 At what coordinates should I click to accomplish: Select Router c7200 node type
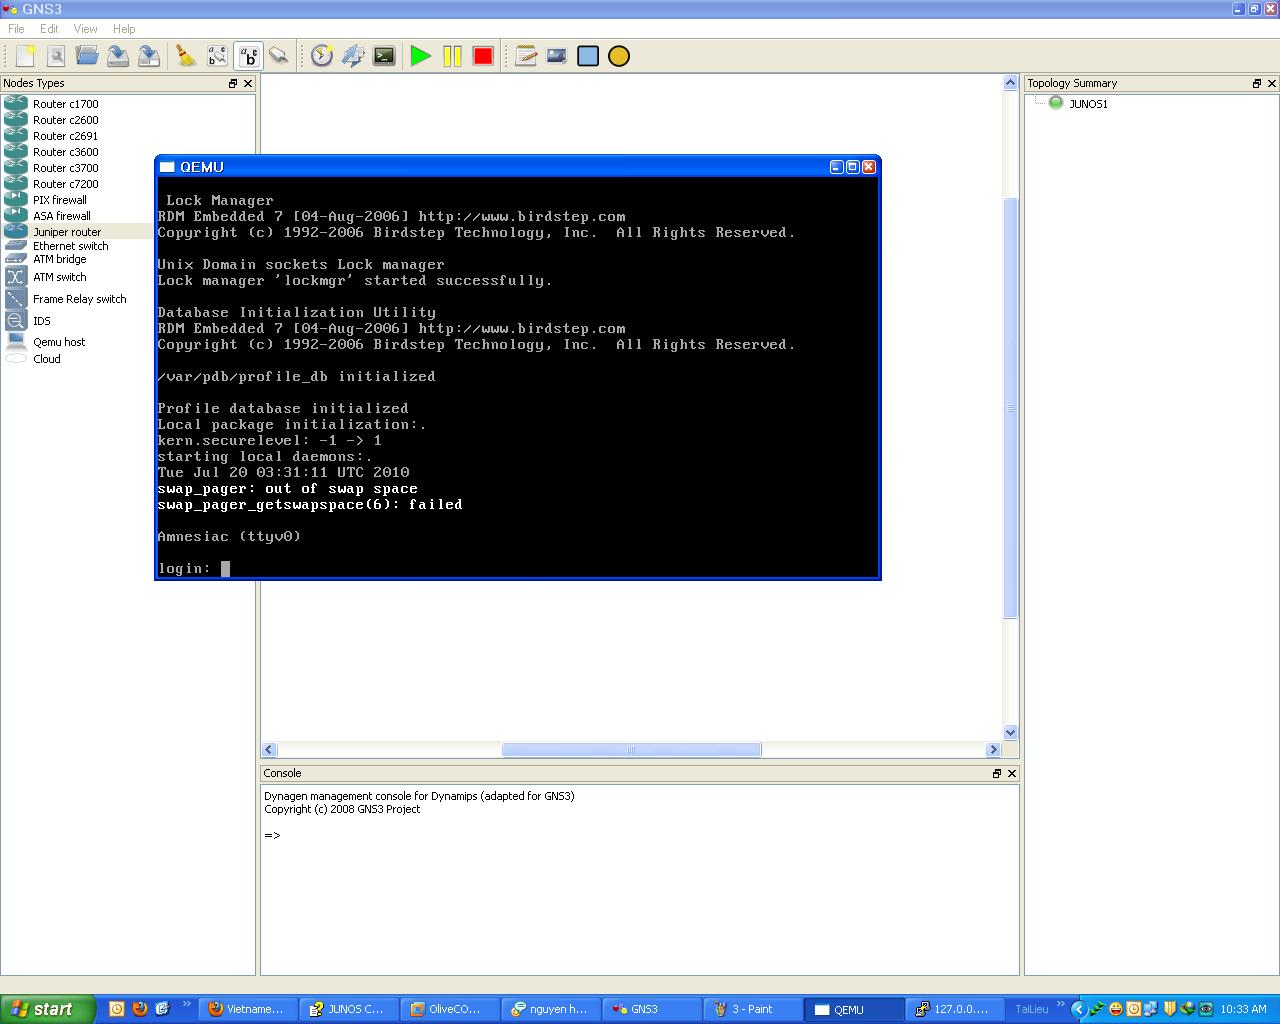[65, 184]
